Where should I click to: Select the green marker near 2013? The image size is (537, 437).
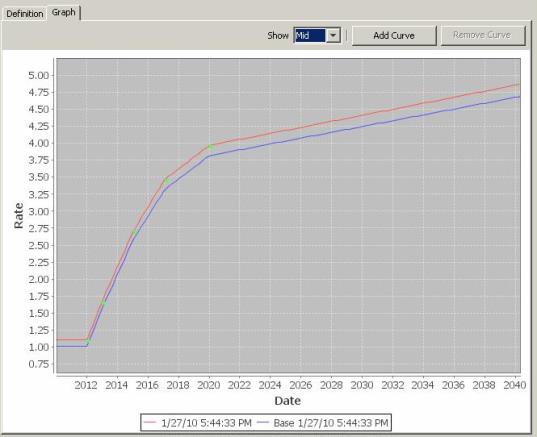[103, 302]
